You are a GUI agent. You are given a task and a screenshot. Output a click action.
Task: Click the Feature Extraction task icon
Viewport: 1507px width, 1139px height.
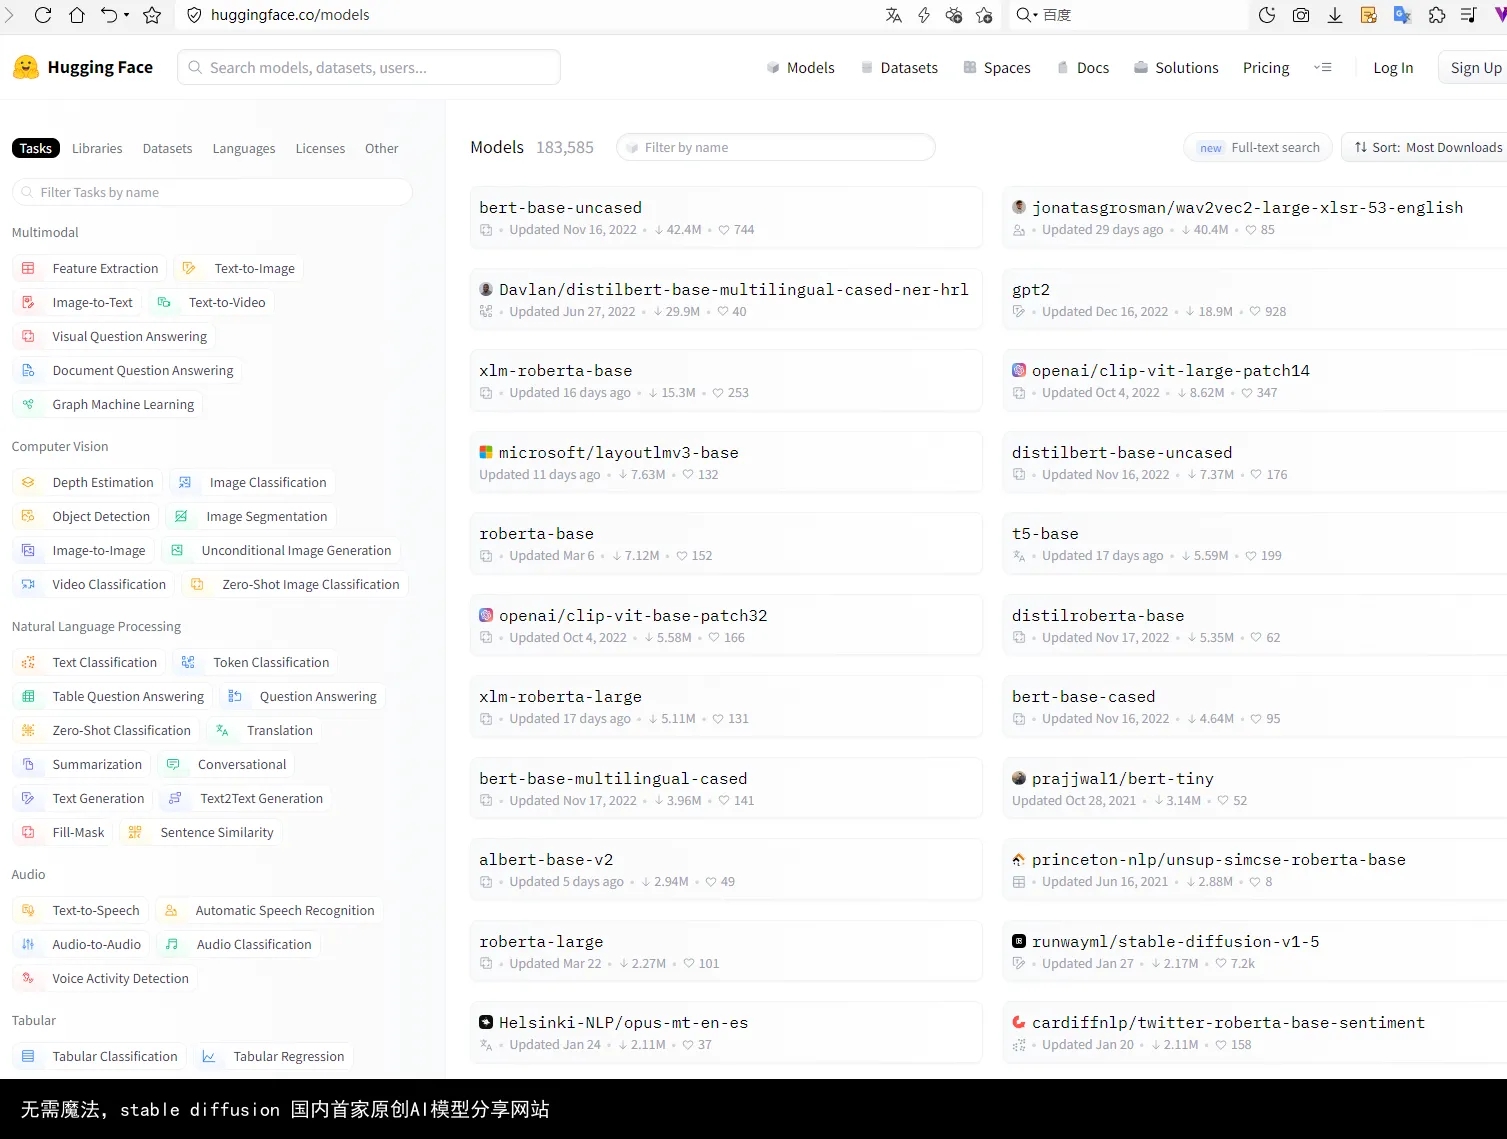[28, 268]
